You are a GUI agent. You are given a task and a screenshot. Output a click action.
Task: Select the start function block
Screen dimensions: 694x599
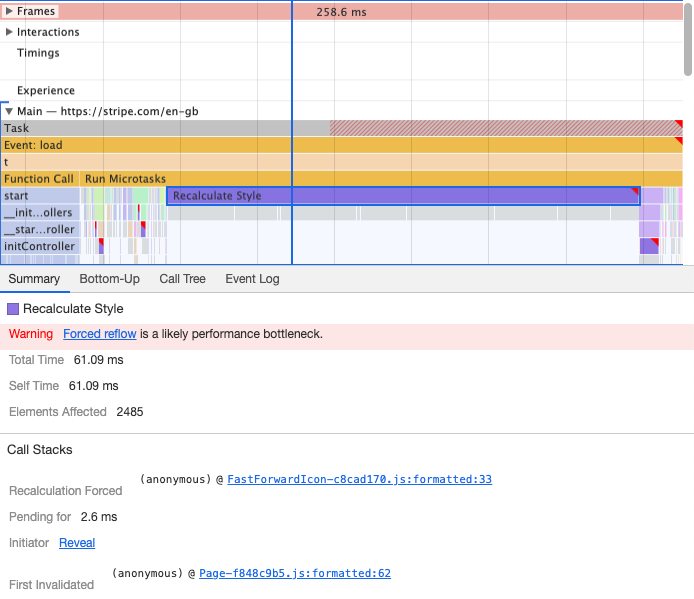[40, 196]
